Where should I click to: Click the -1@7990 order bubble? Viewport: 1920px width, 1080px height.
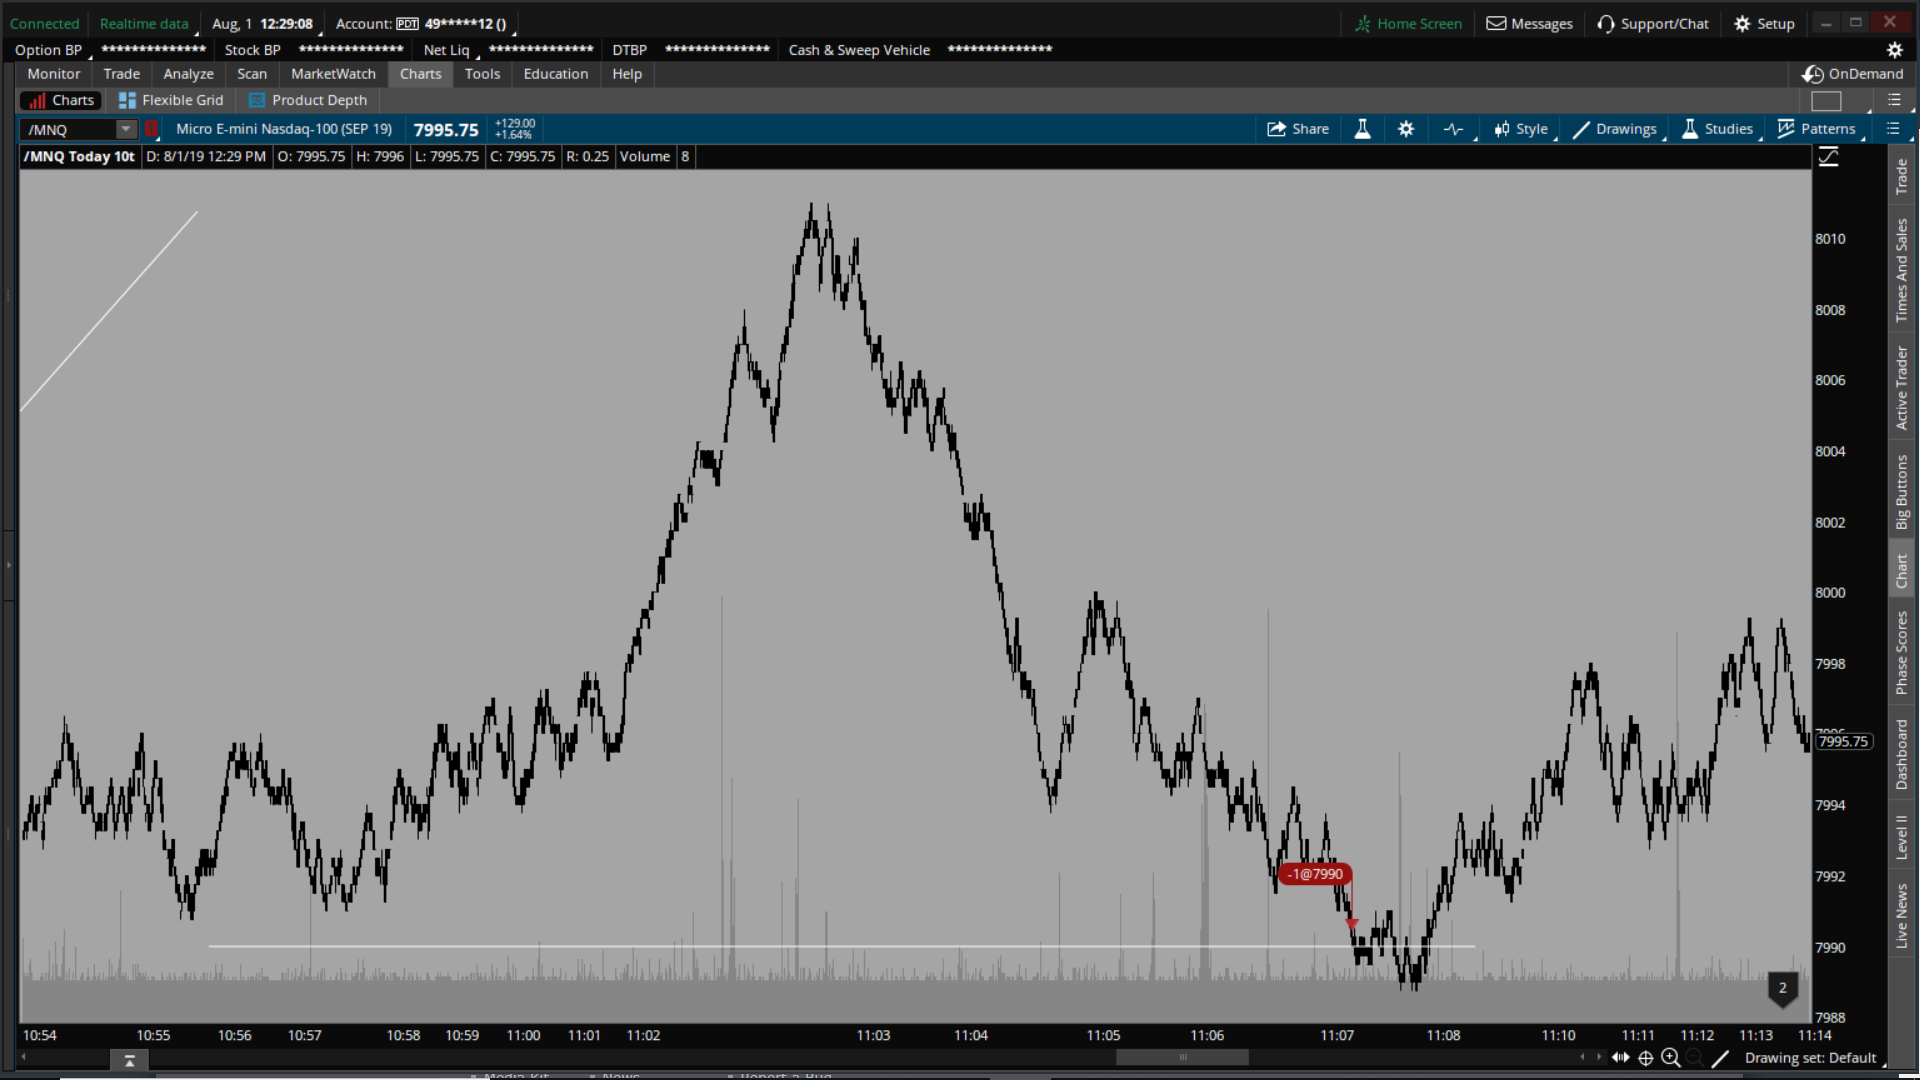1315,874
